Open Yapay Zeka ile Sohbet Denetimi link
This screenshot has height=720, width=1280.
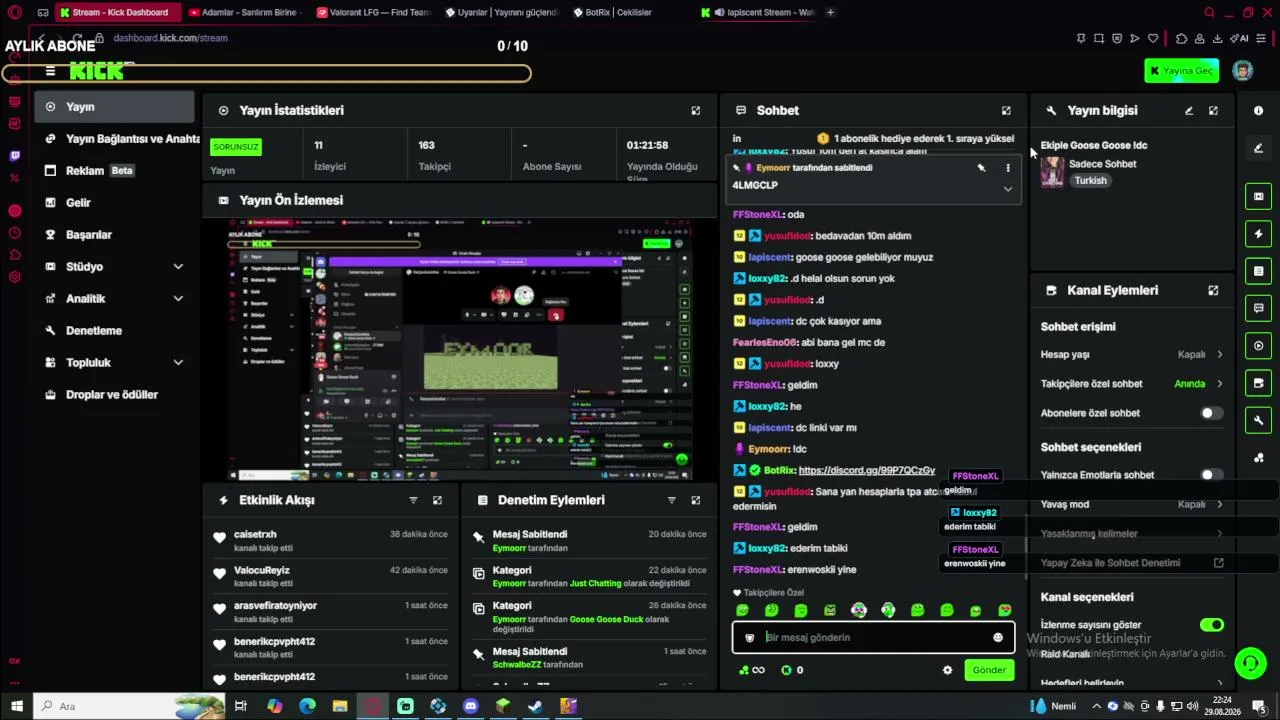tap(1131, 563)
